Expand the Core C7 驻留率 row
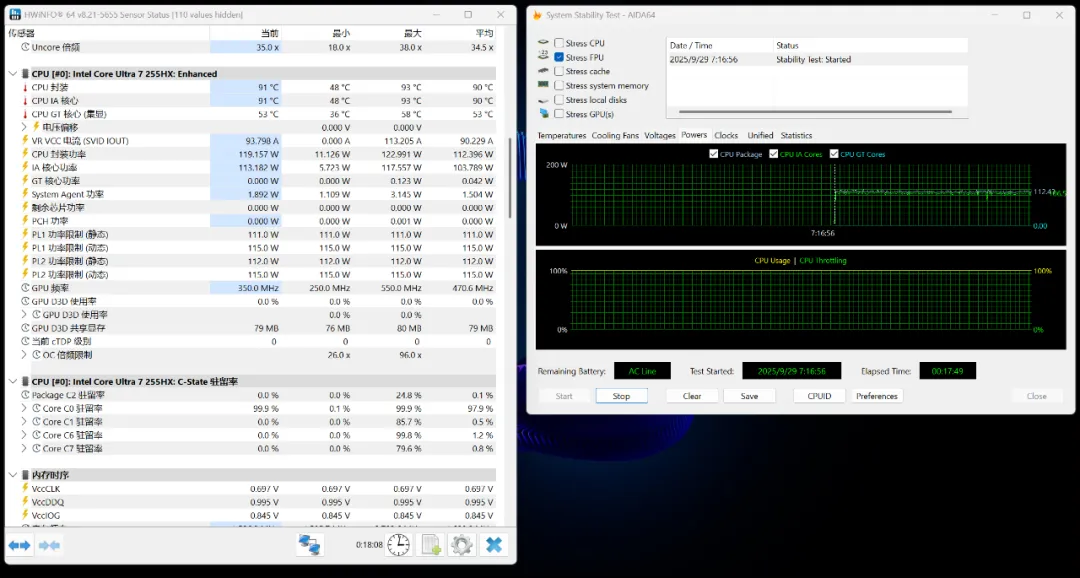Image resolution: width=1080 pixels, height=578 pixels. tap(25, 448)
